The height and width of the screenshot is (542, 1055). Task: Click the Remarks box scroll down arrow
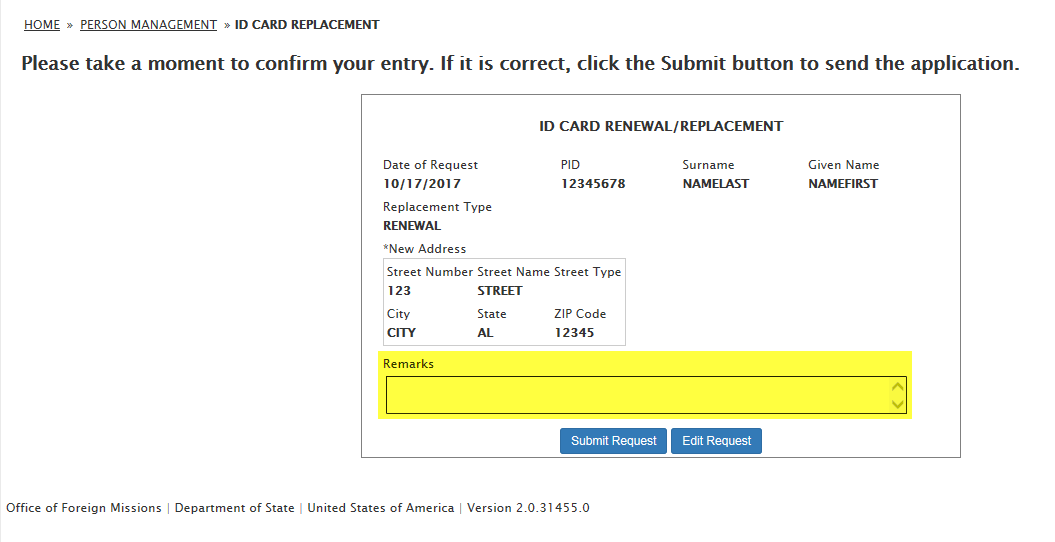pyautogui.click(x=898, y=404)
